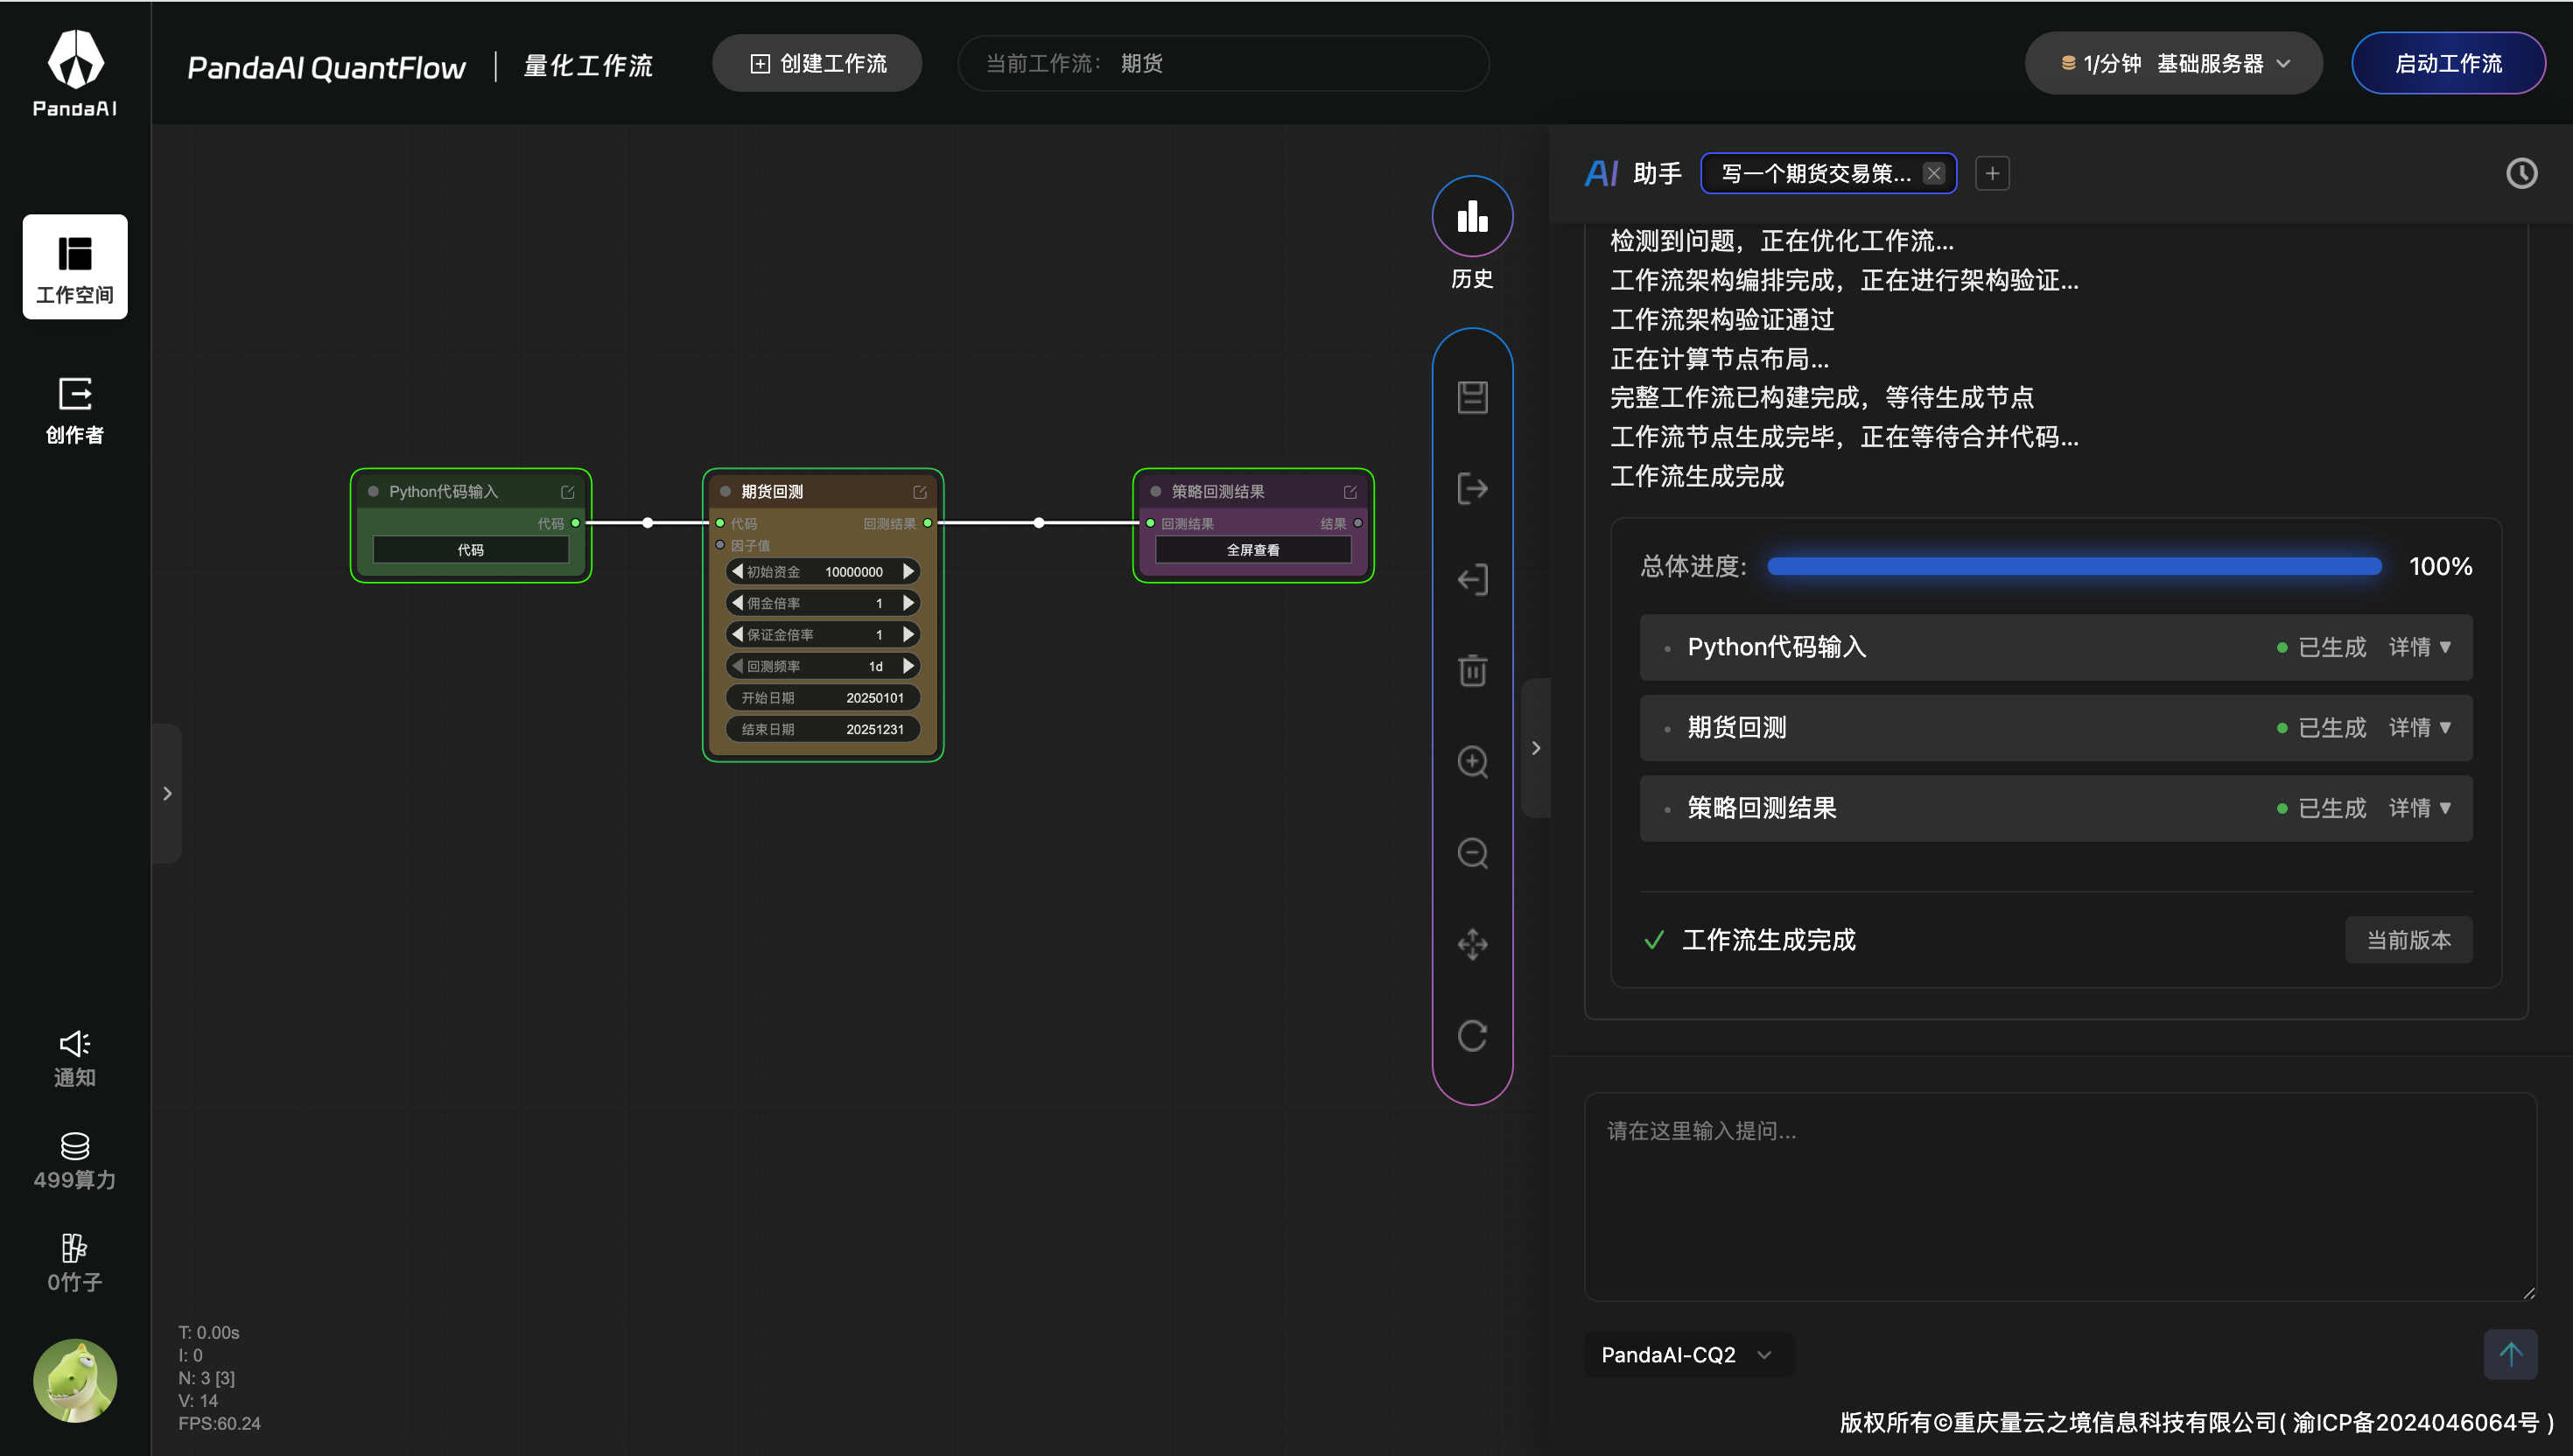2573x1456 pixels.
Task: Open the 通知 notifications panel
Action: point(75,1058)
